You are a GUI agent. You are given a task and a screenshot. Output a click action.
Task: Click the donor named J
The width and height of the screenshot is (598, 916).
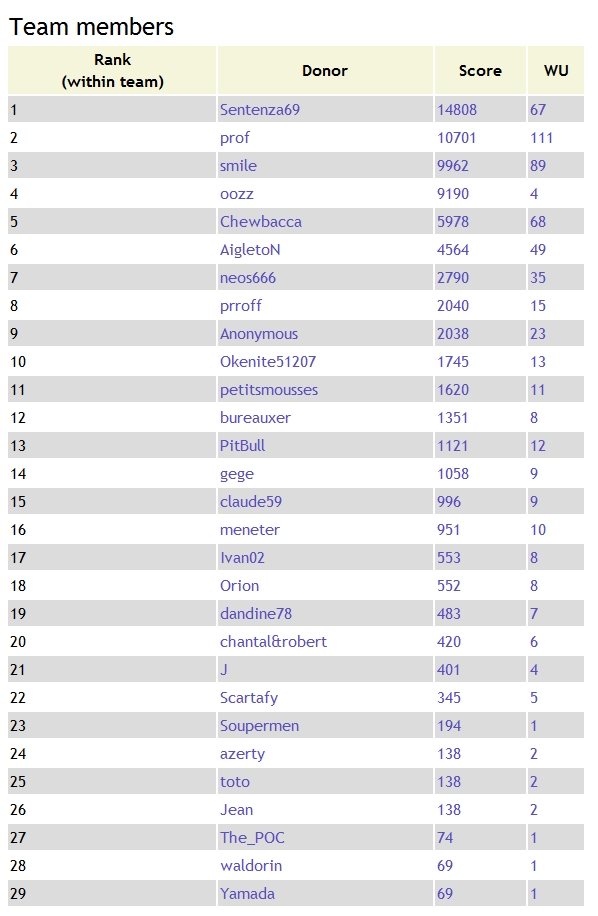[224, 670]
